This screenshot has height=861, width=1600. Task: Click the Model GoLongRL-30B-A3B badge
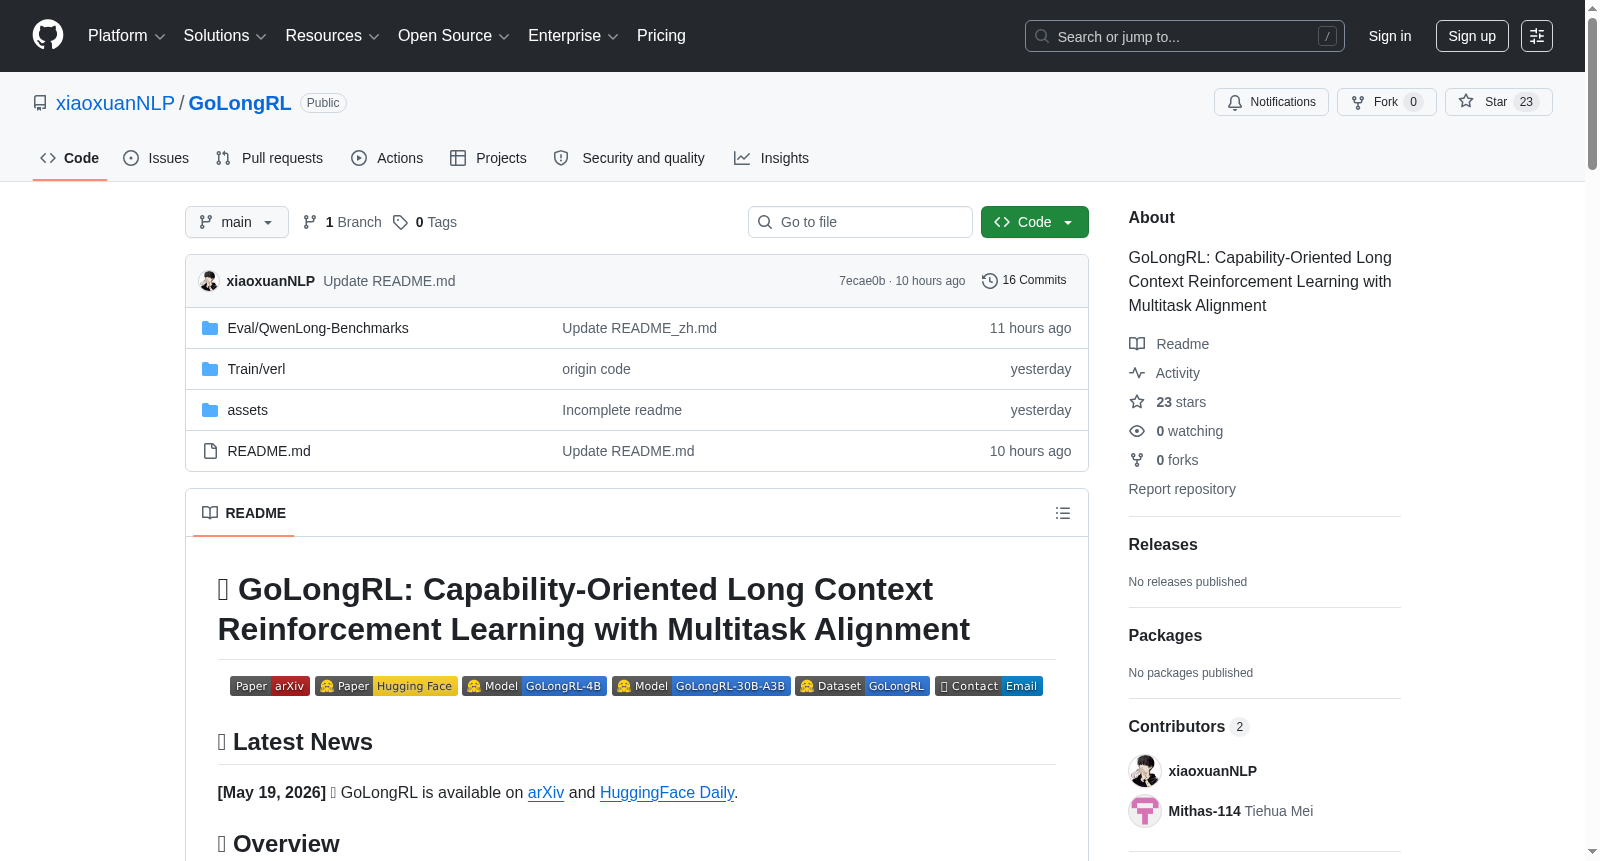coord(701,686)
